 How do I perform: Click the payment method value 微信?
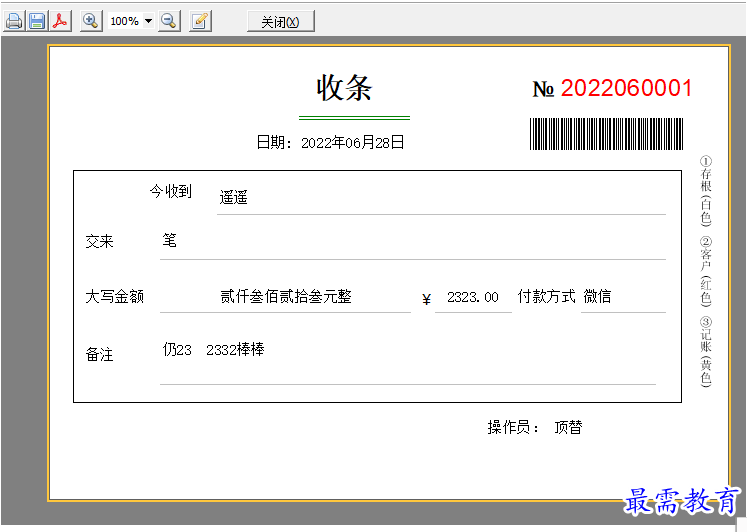tap(597, 296)
